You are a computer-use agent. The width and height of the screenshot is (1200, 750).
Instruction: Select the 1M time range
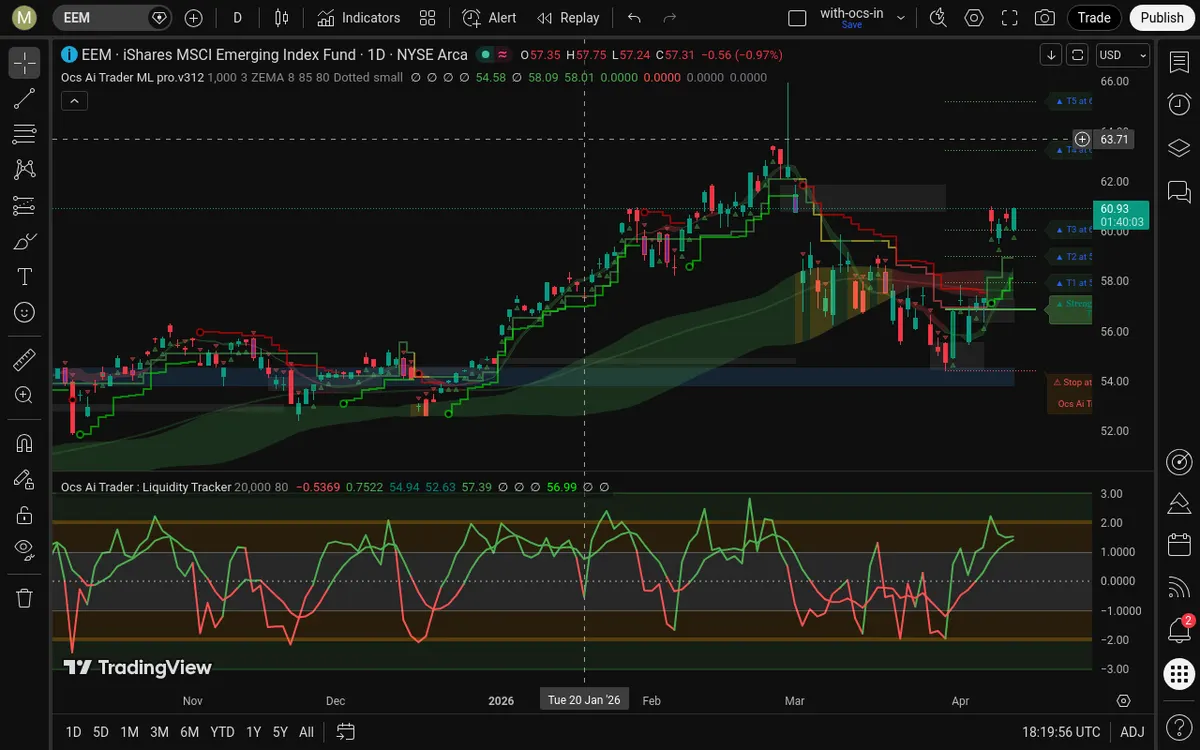[129, 732]
